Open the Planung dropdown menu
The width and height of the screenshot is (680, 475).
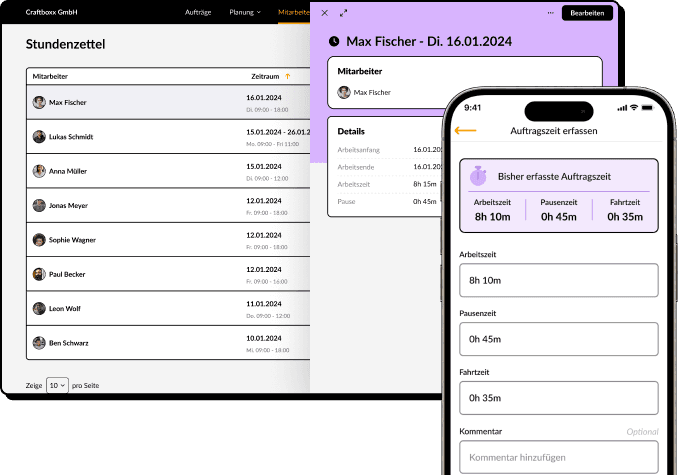245,12
